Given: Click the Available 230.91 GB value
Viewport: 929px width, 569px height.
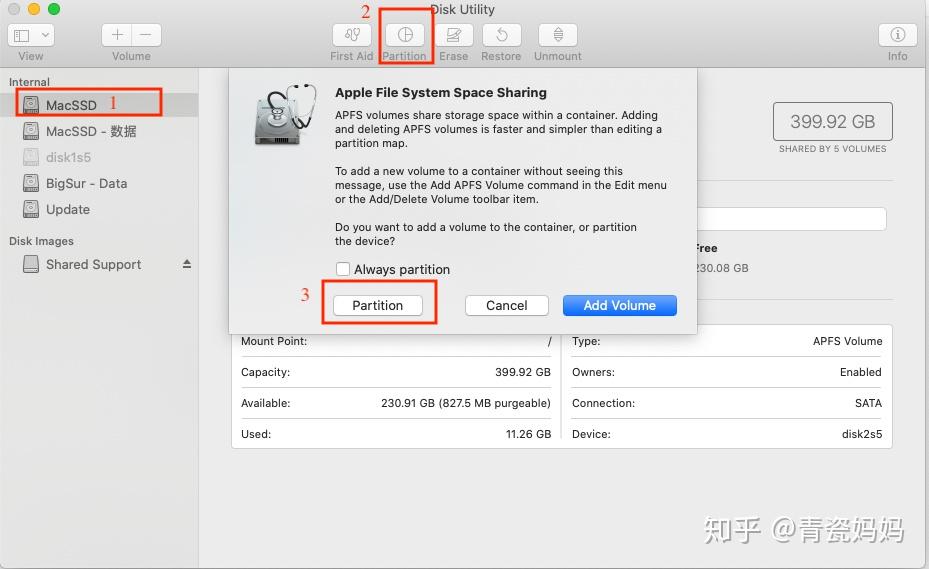Looking at the screenshot, I should [x=466, y=403].
